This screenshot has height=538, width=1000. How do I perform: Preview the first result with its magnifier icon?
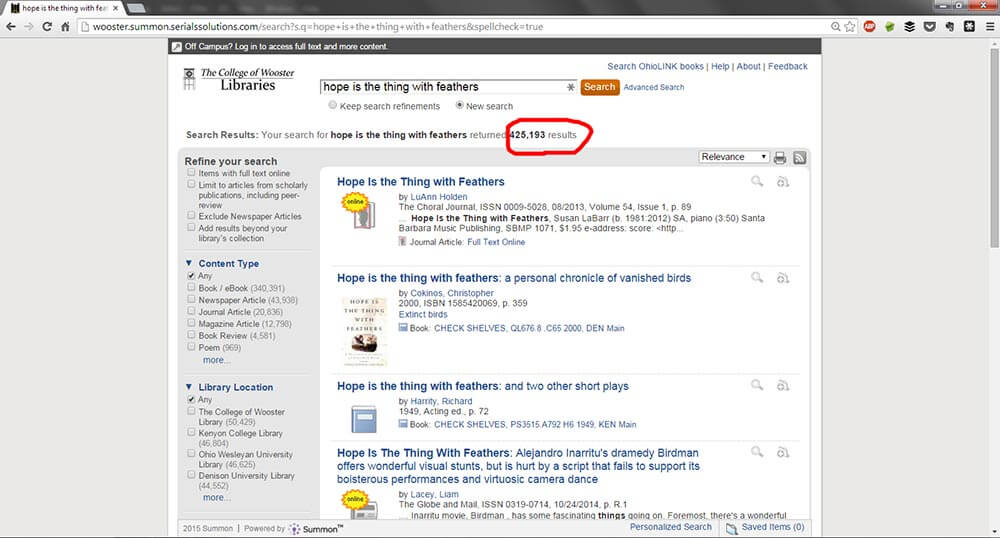point(757,182)
